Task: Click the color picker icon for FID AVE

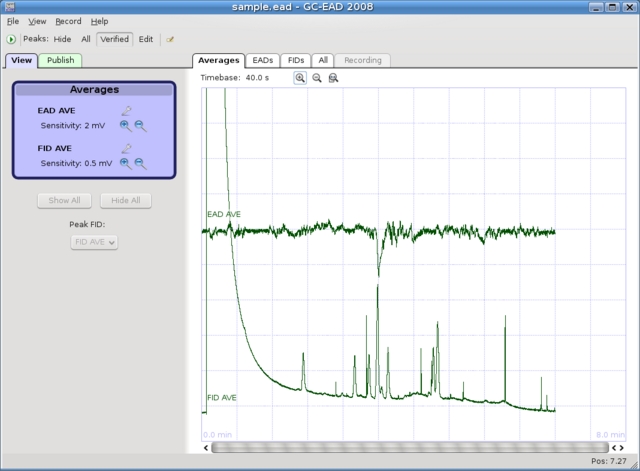Action: (x=126, y=148)
